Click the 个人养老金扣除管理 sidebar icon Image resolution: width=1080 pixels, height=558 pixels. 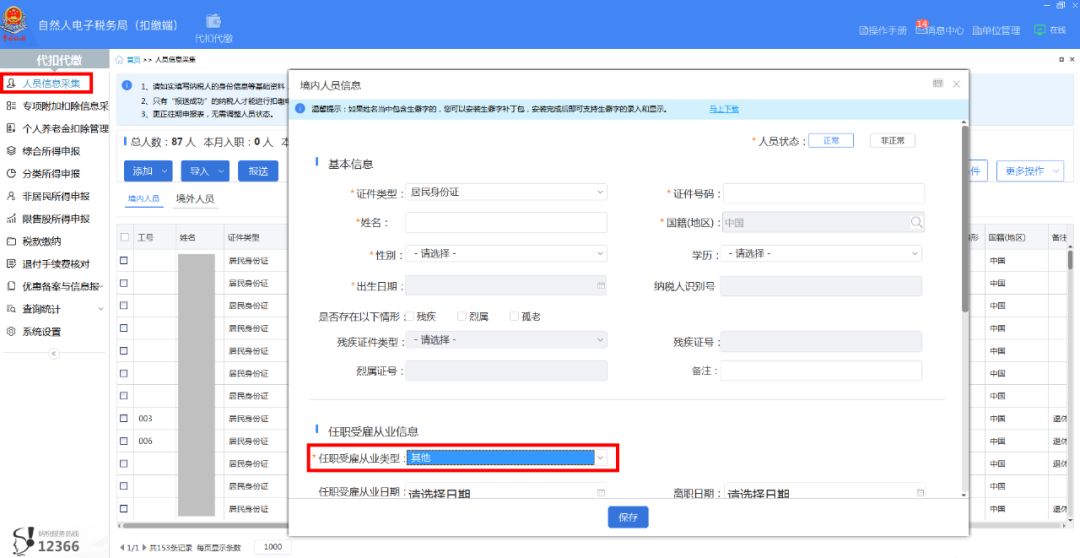pyautogui.click(x=10, y=128)
